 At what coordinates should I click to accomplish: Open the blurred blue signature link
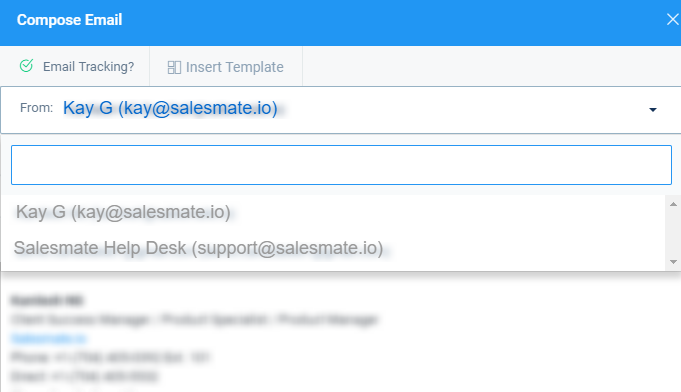pos(49,338)
